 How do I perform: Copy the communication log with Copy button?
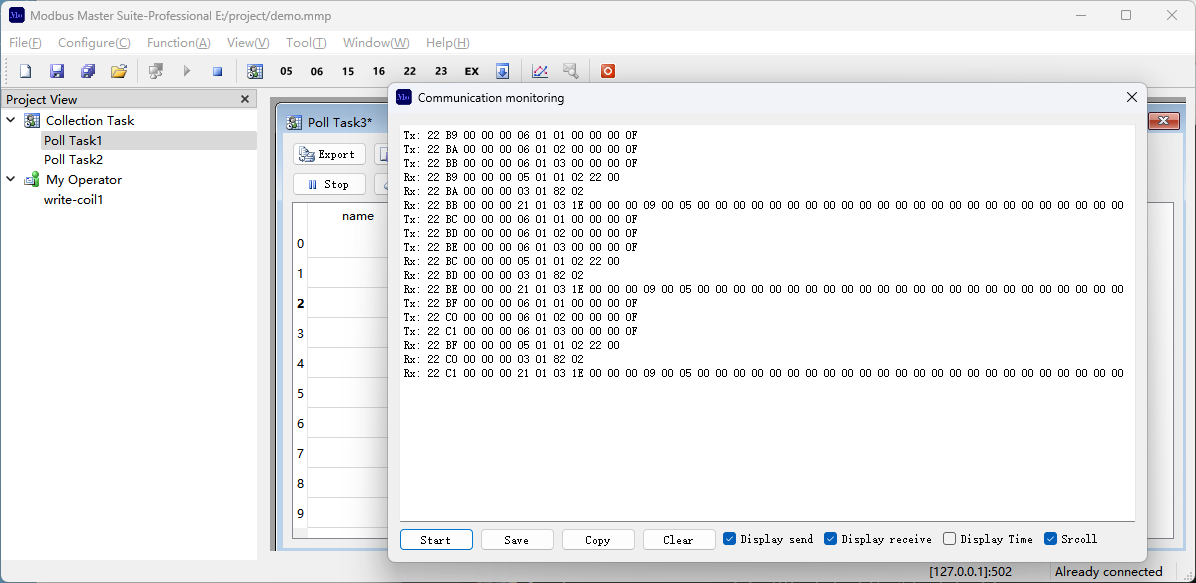pyautogui.click(x=598, y=540)
